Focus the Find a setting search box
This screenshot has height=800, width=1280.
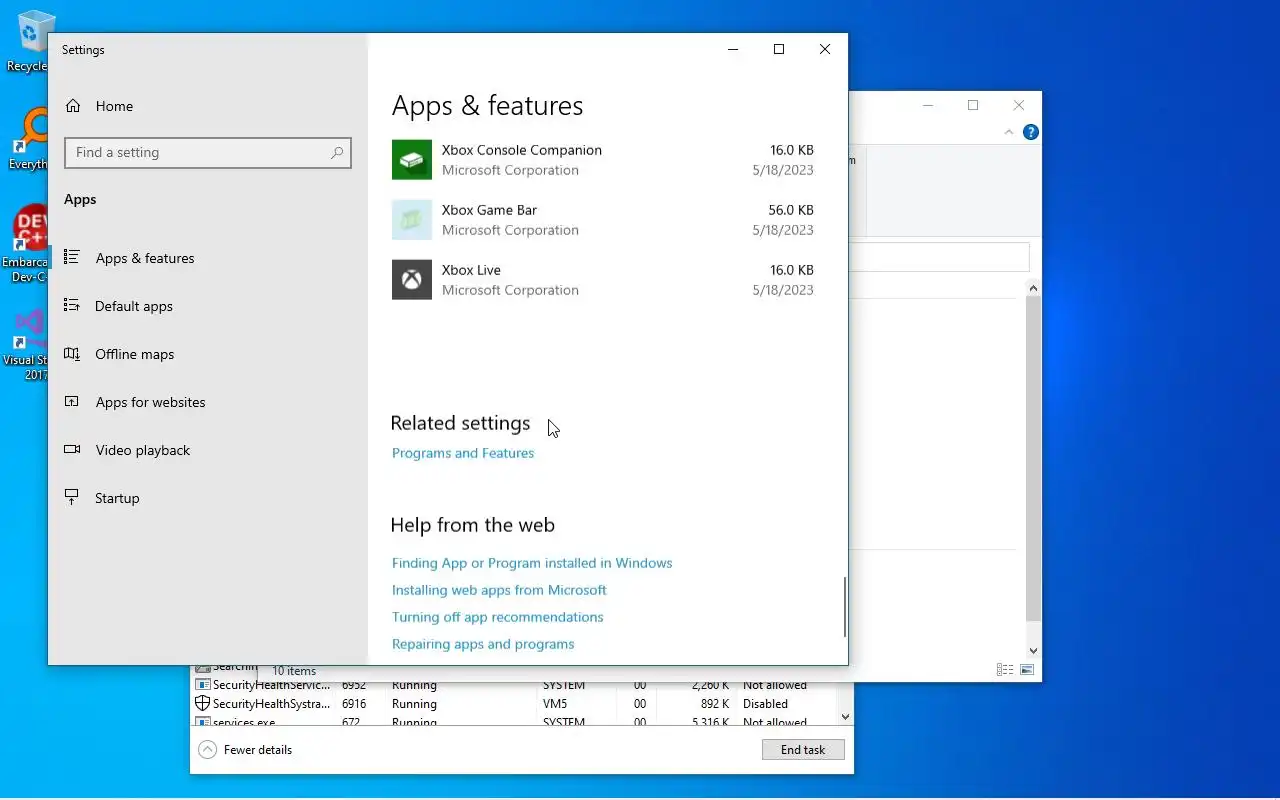tap(208, 152)
